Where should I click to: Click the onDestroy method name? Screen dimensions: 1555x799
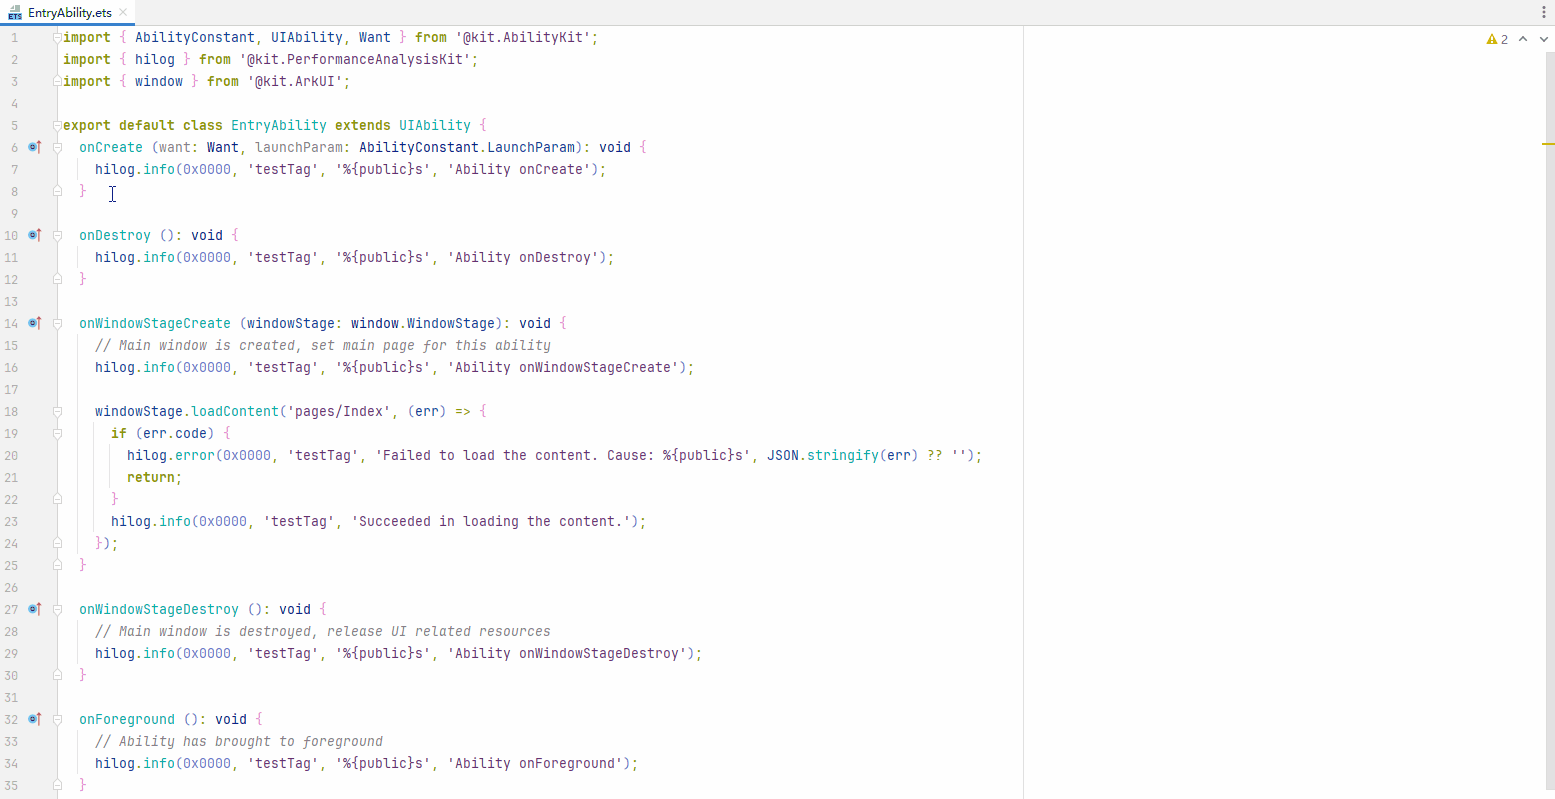(x=115, y=235)
